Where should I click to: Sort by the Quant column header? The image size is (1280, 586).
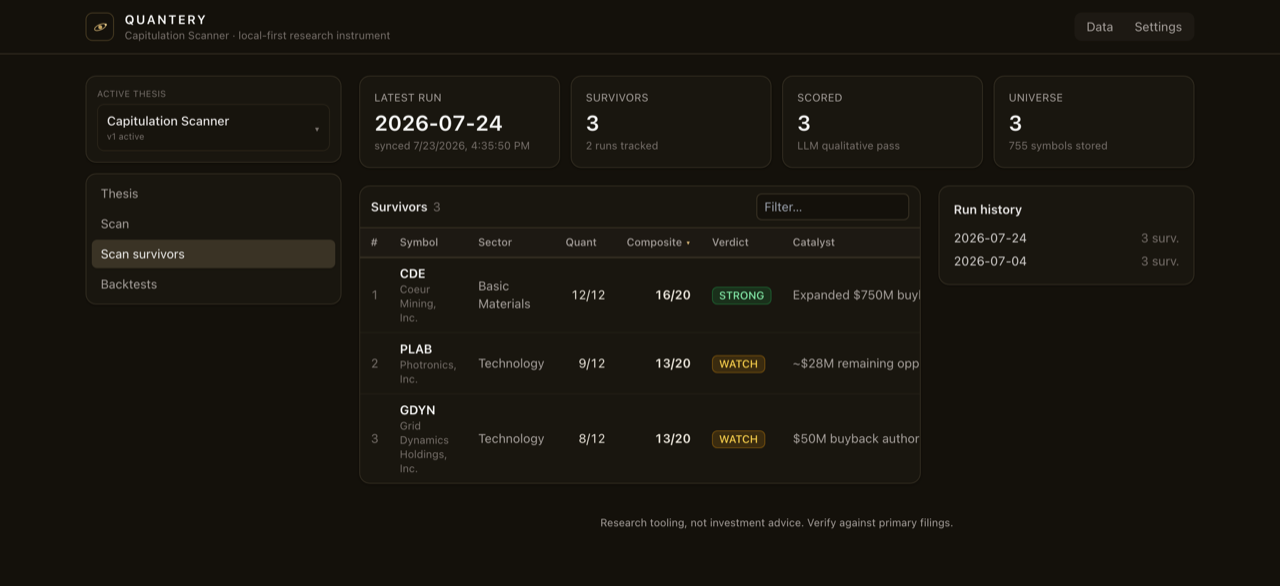[581, 242]
